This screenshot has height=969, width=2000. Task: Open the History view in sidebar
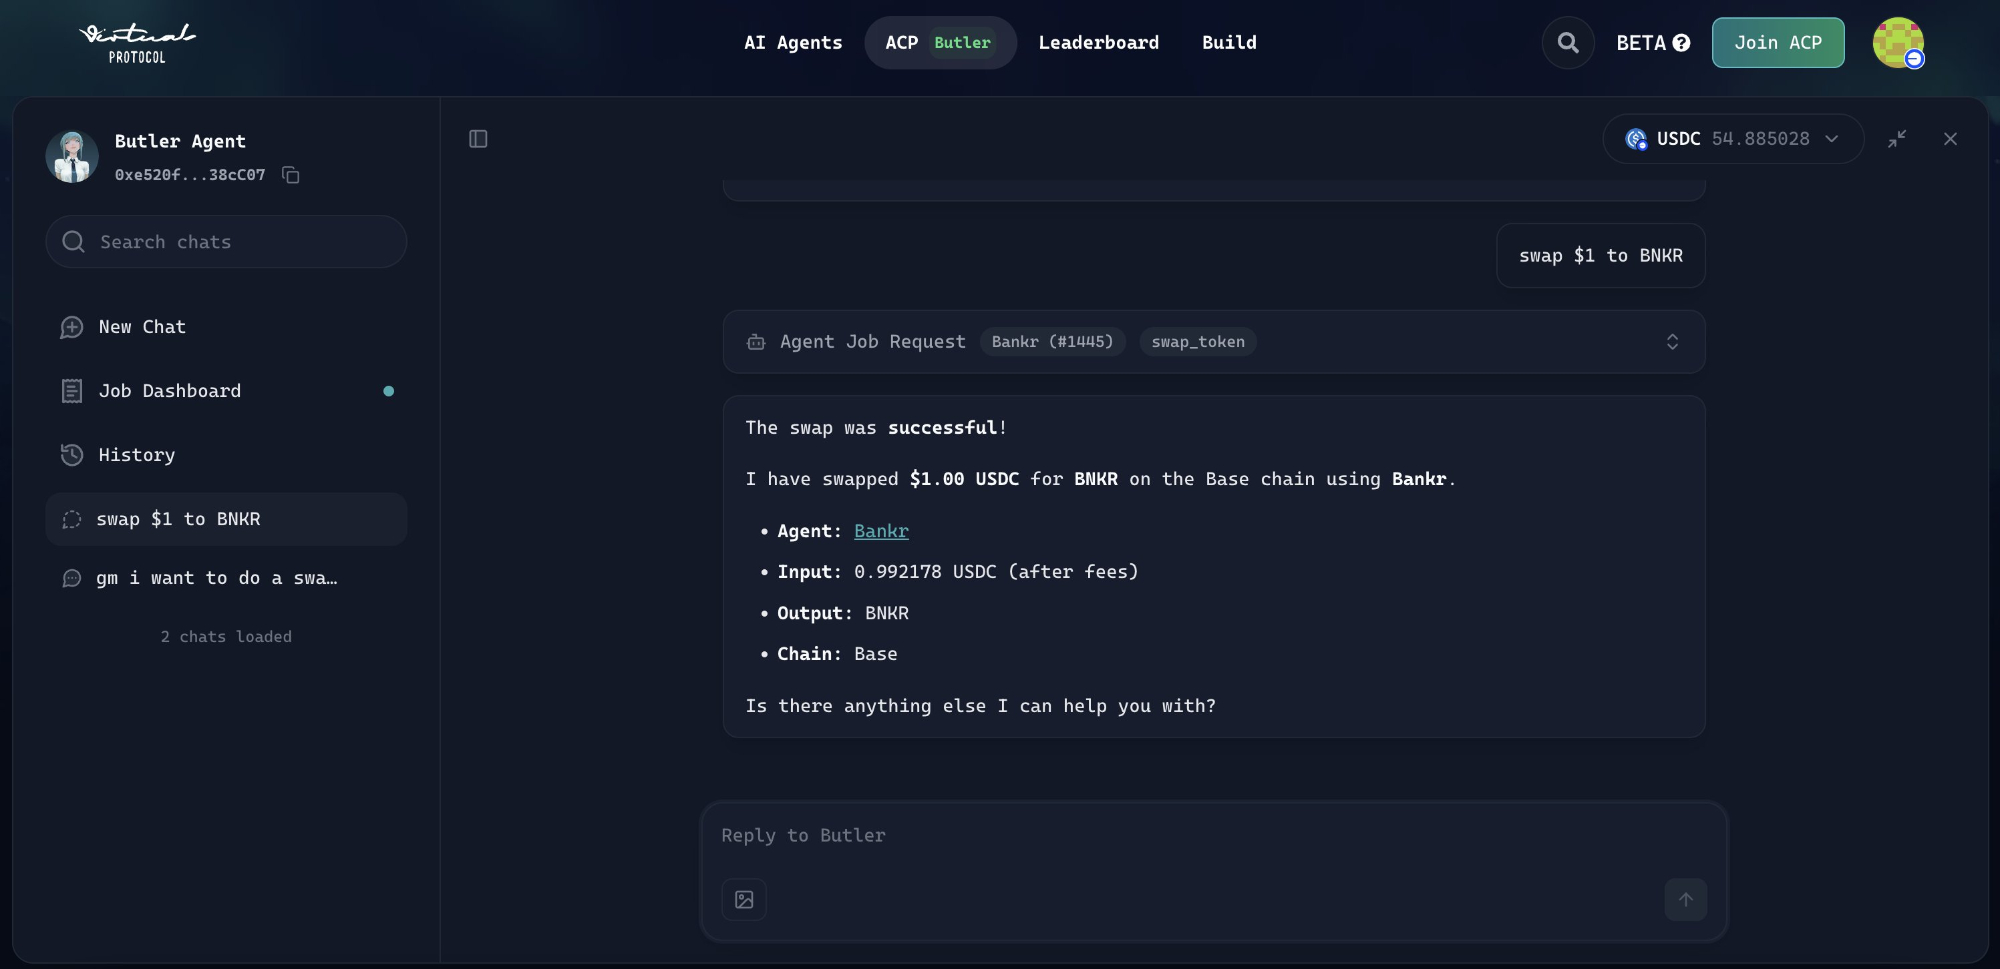coord(136,455)
